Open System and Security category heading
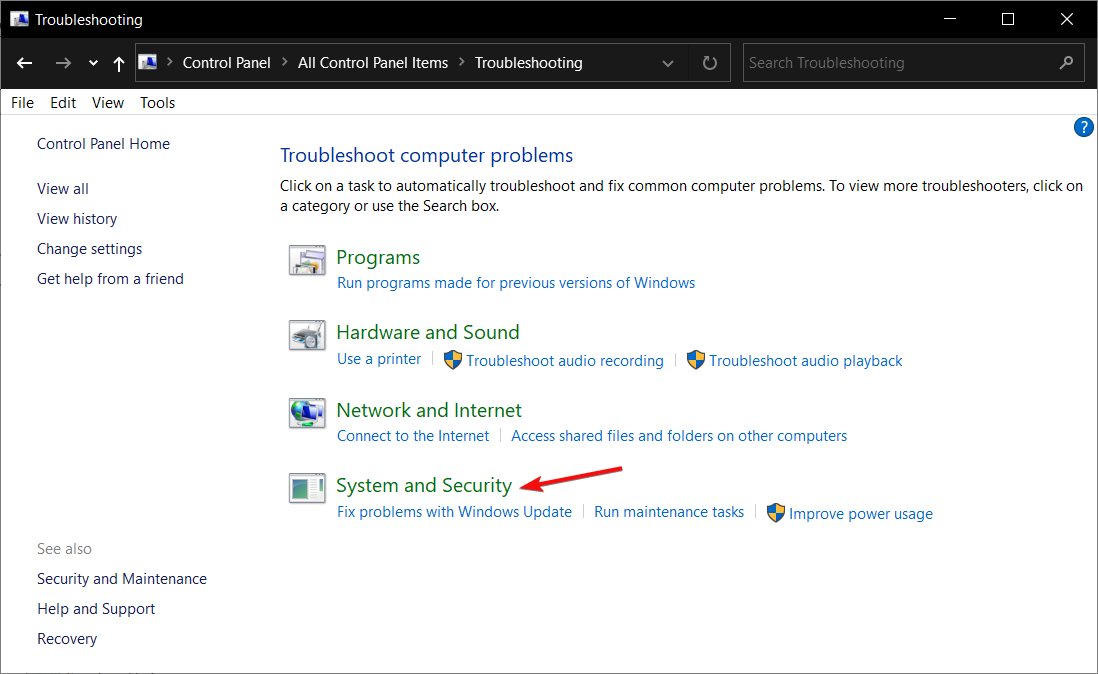 pyautogui.click(x=424, y=486)
